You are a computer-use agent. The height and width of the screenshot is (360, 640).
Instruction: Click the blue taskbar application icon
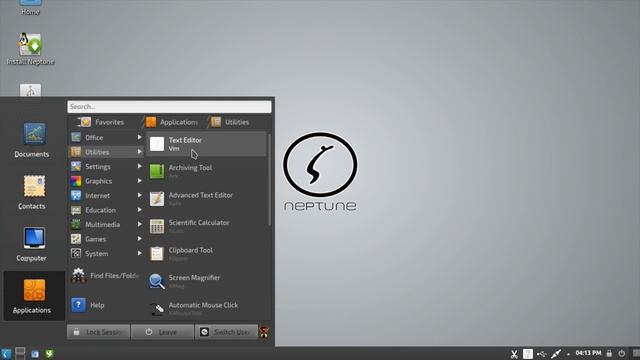[35, 354]
